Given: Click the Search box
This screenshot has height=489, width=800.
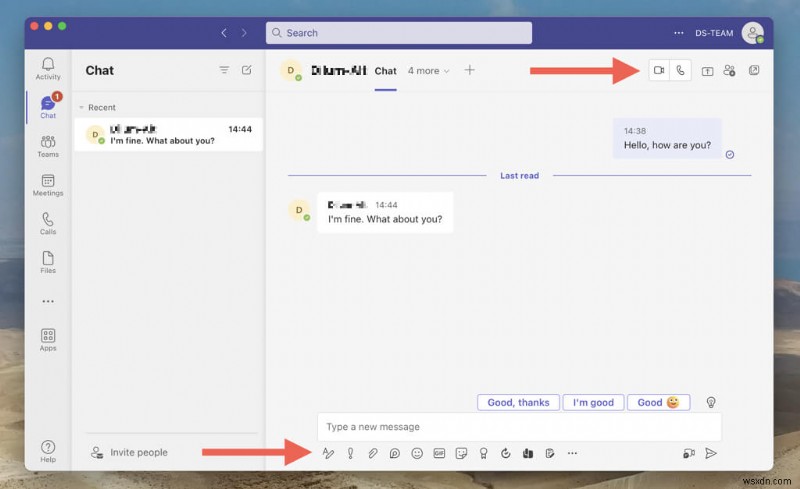Looking at the screenshot, I should pyautogui.click(x=398, y=33).
